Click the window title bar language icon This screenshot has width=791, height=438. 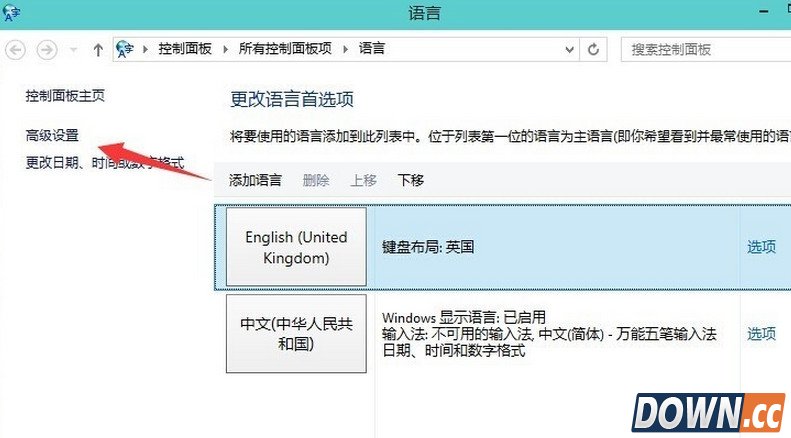point(11,12)
